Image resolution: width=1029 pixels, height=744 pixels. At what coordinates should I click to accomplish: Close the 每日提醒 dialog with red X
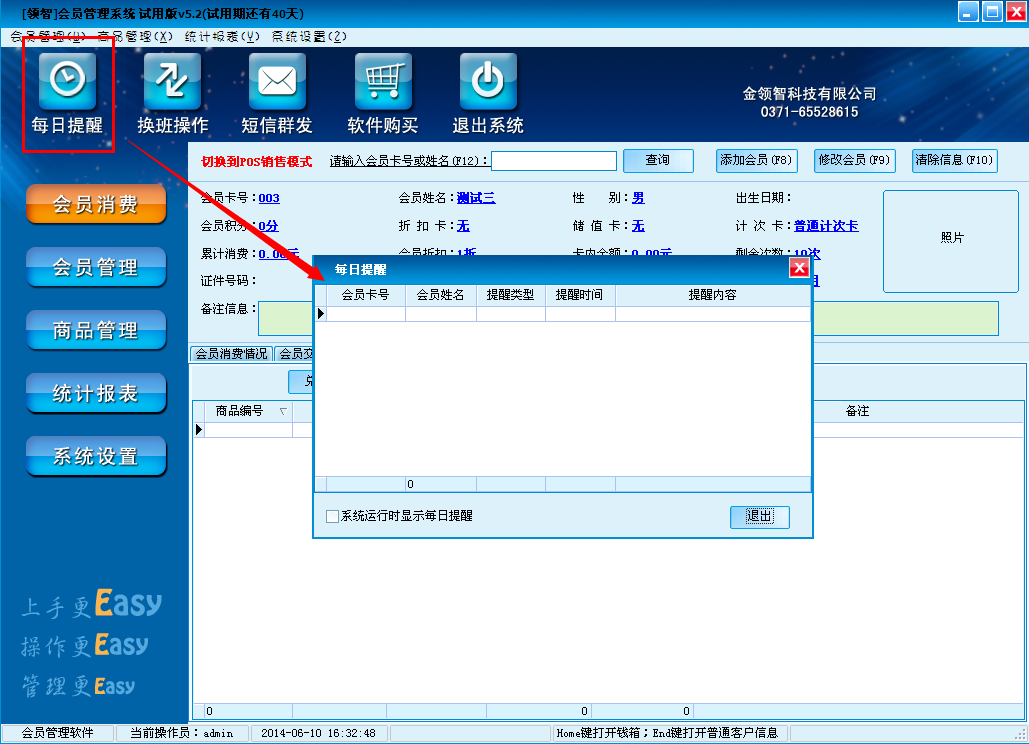[799, 268]
